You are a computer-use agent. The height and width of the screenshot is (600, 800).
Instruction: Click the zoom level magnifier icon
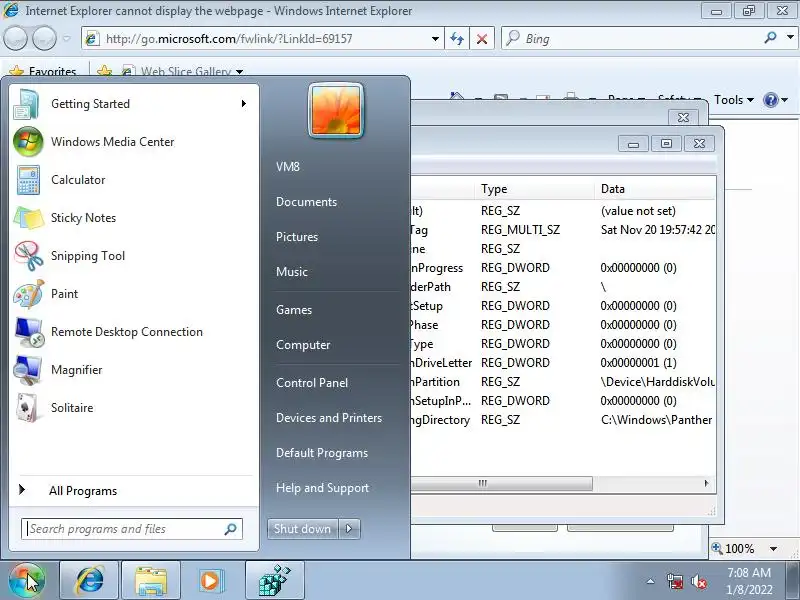[x=717, y=548]
